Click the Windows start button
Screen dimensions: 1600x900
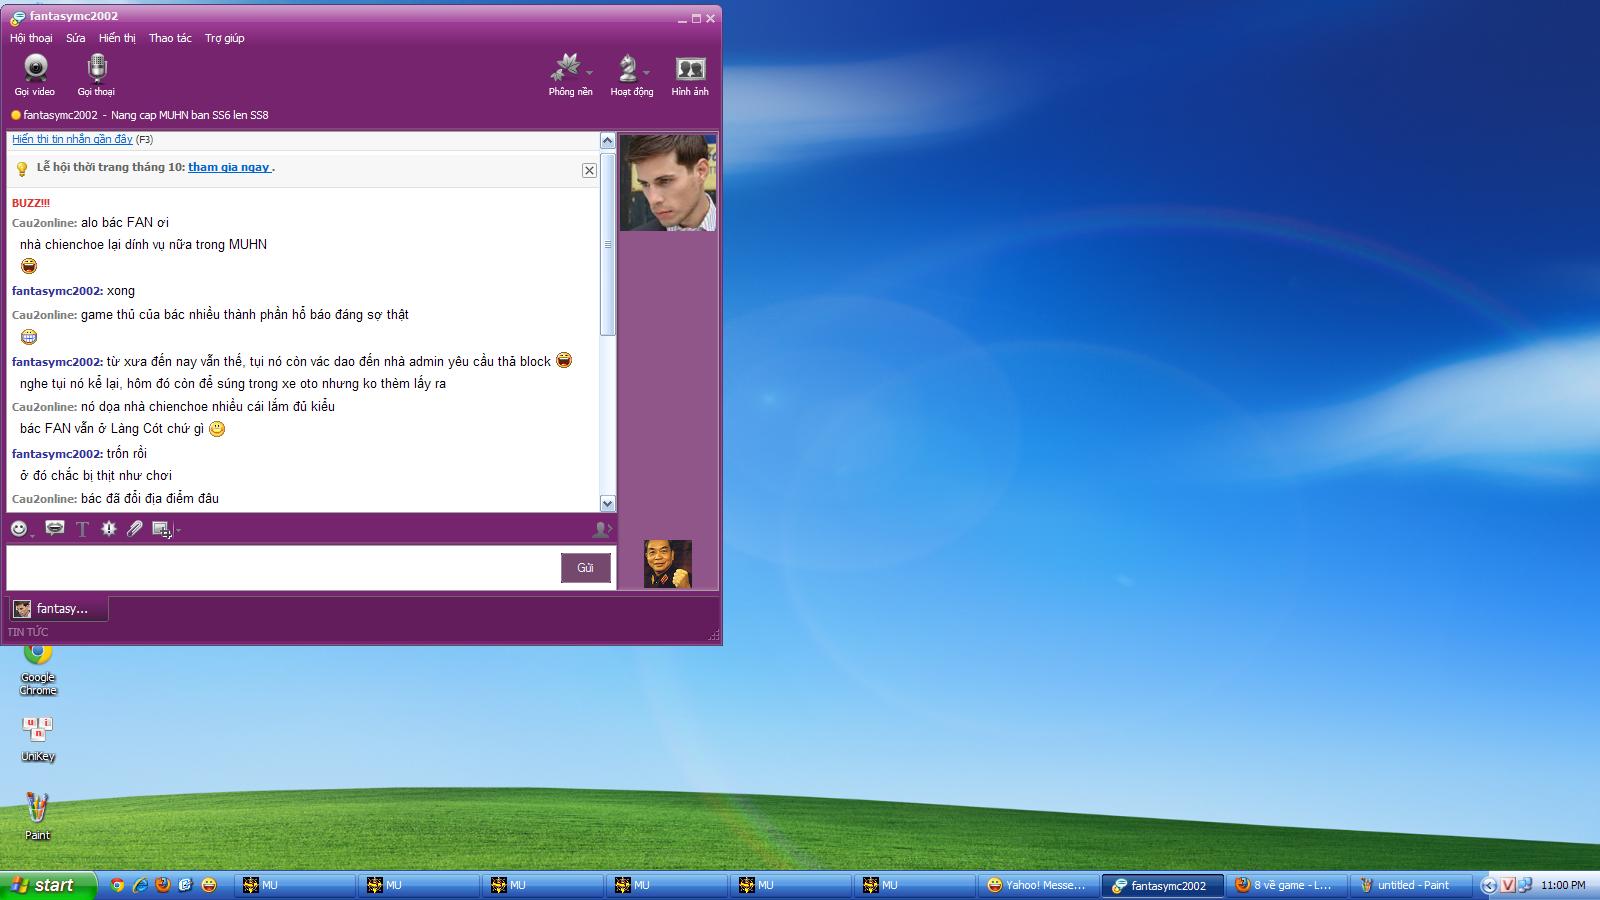(48, 885)
